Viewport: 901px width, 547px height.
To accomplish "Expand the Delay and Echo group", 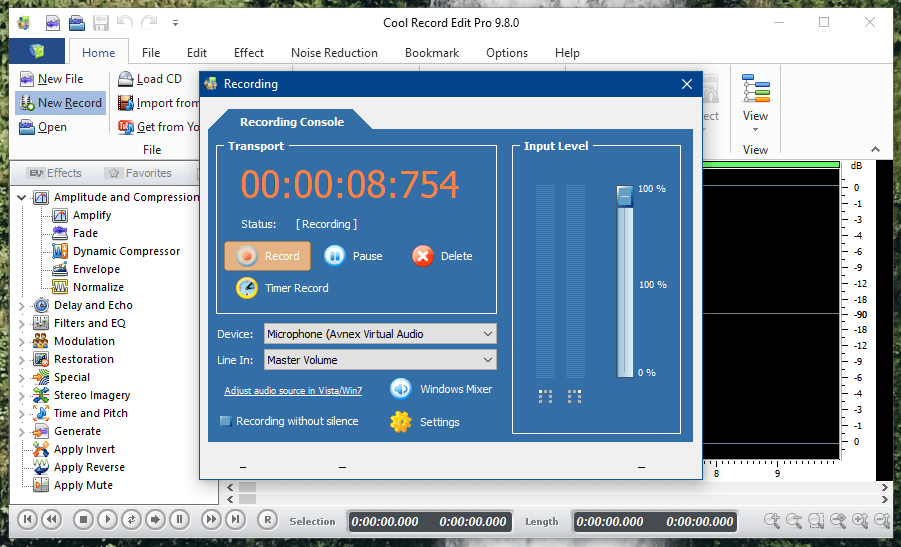I will pyautogui.click(x=22, y=306).
